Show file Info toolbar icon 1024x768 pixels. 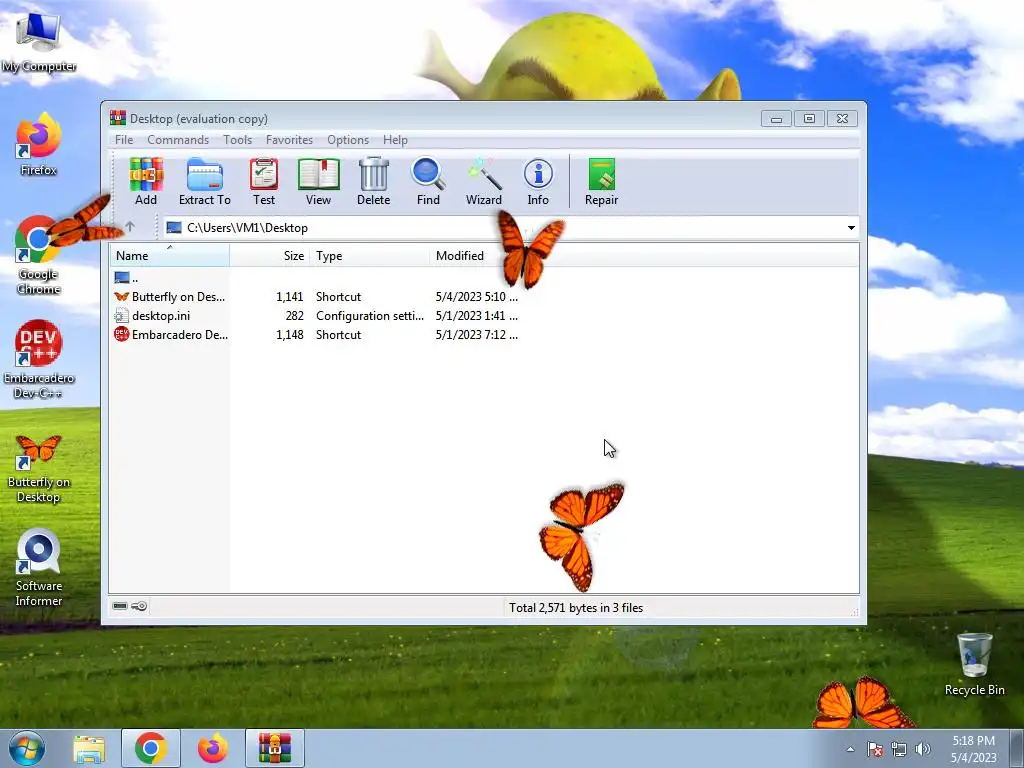538,182
